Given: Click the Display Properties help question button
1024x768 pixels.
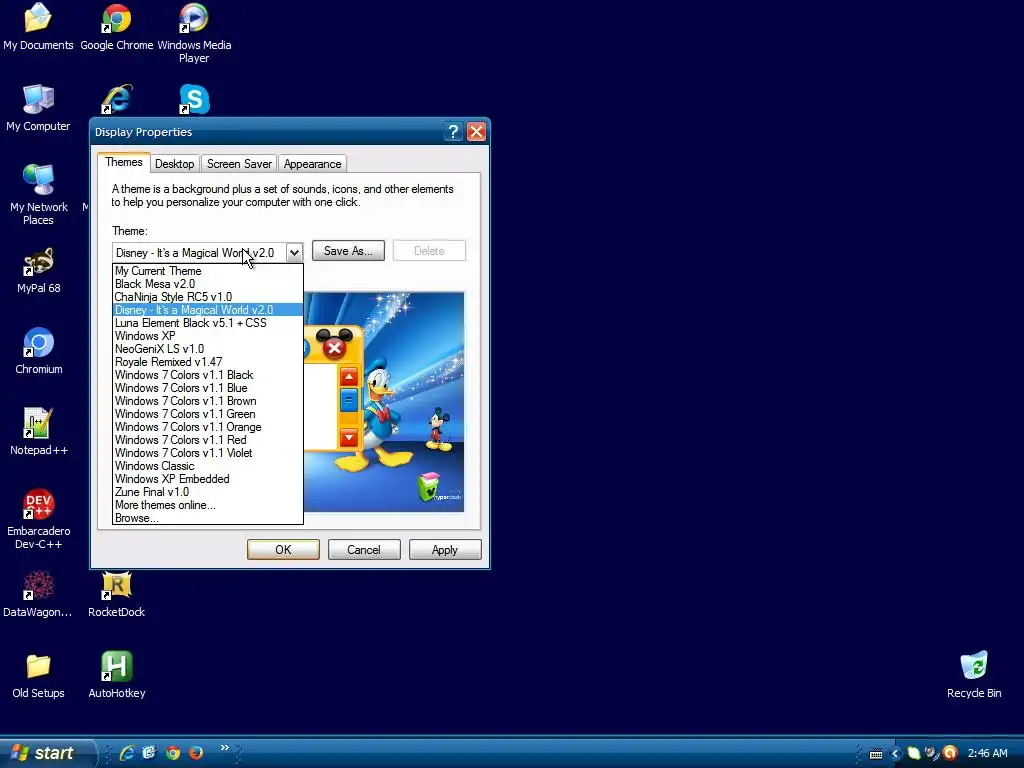Looking at the screenshot, I should 453,132.
